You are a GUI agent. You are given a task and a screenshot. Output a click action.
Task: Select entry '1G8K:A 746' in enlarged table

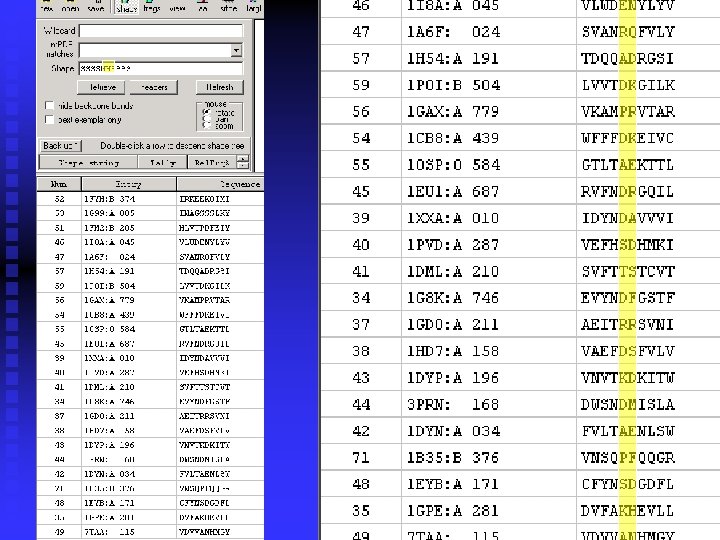coord(453,298)
